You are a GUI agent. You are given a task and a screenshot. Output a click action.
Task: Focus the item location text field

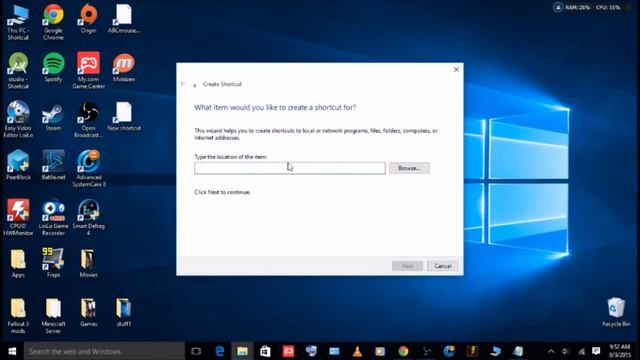click(290, 168)
